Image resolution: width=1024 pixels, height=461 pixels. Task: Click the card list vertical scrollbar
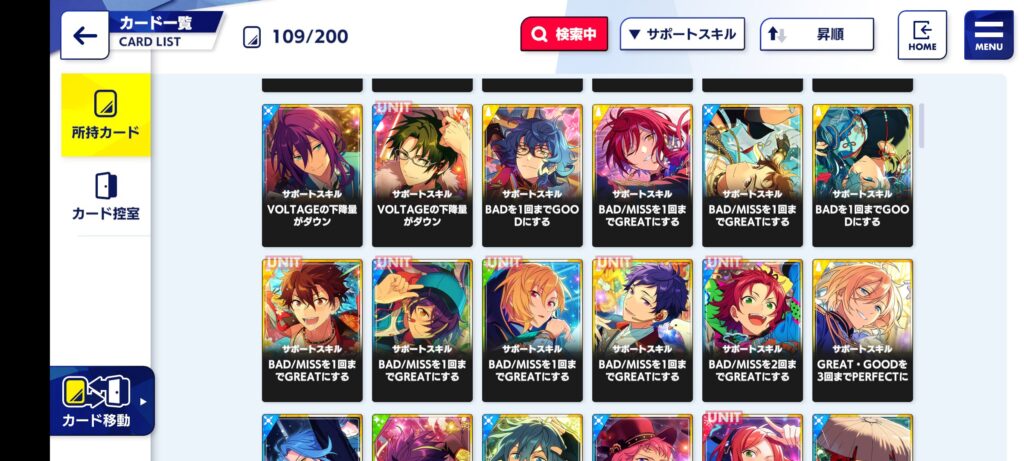(x=921, y=125)
